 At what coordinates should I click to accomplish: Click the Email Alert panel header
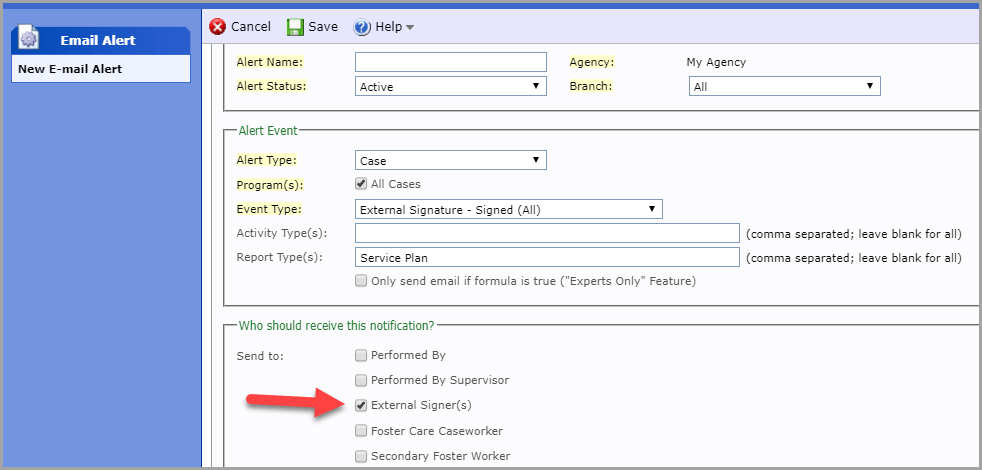pyautogui.click(x=101, y=40)
